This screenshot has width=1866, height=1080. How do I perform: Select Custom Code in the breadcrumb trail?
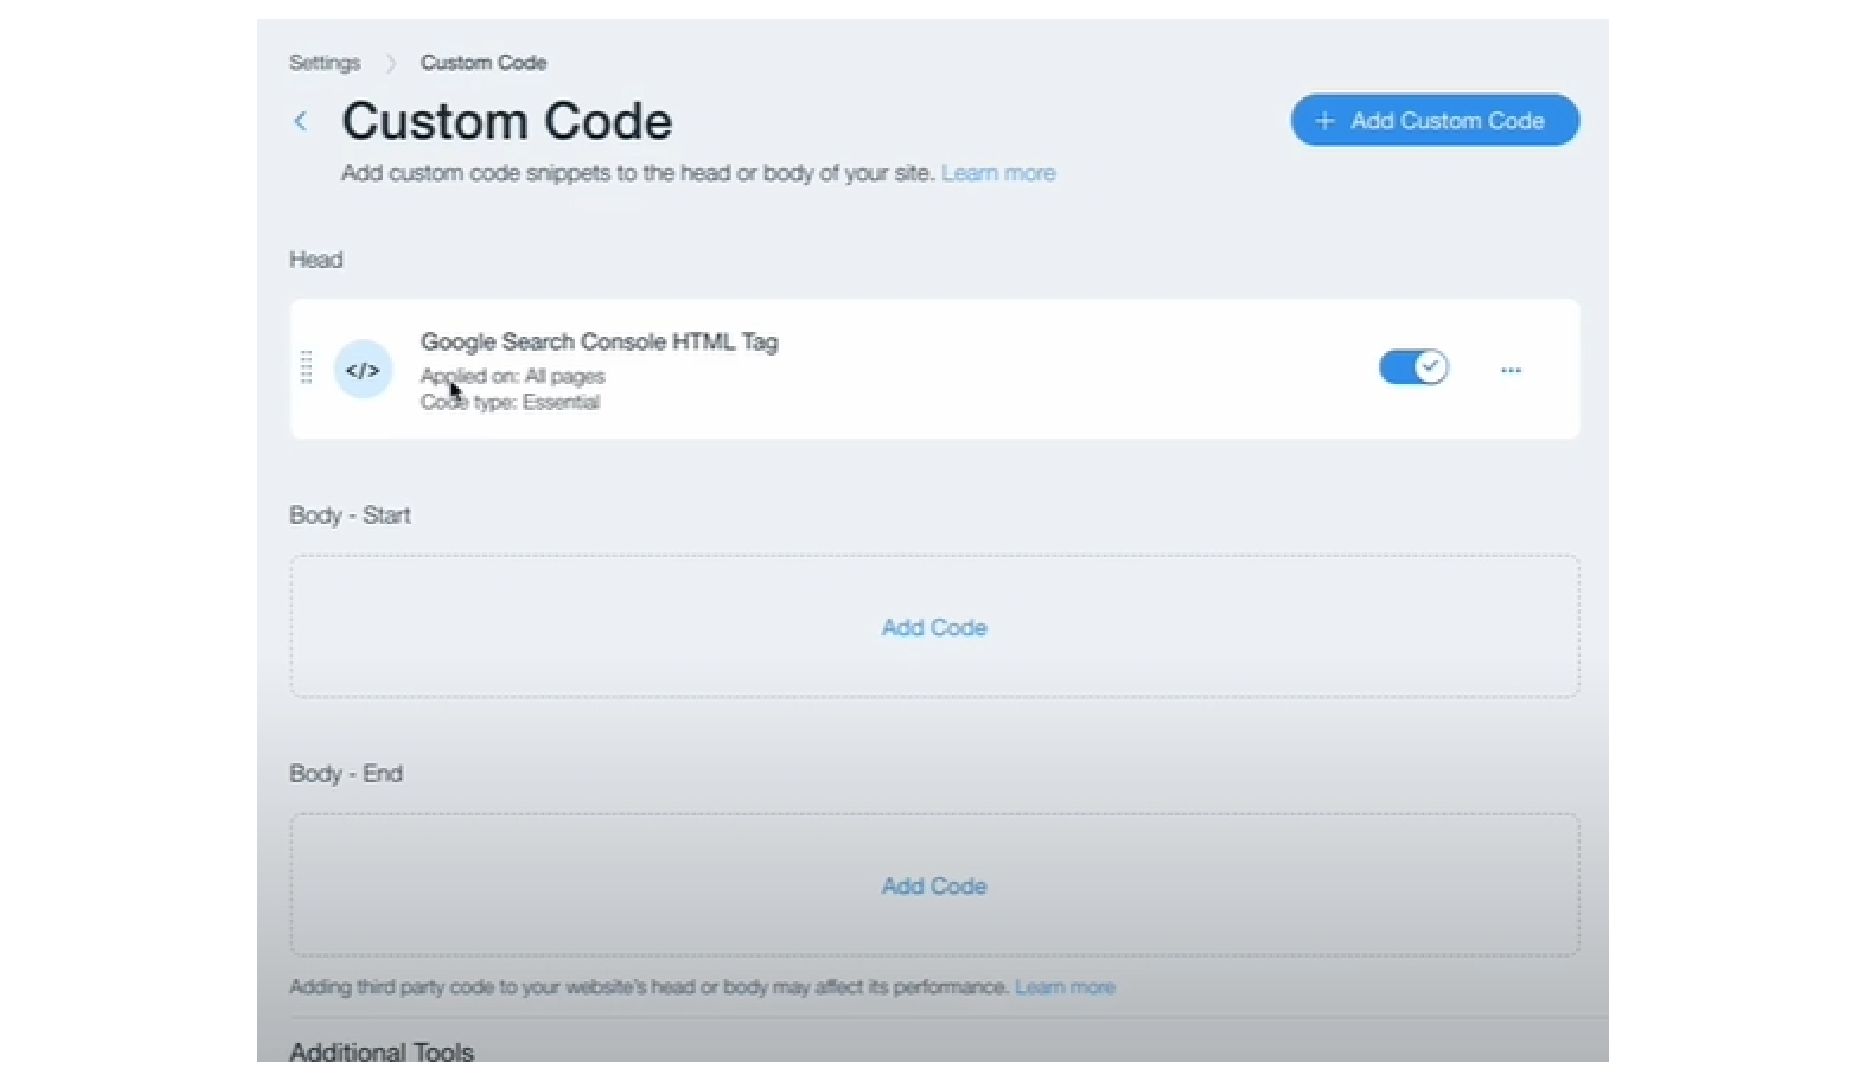click(483, 62)
